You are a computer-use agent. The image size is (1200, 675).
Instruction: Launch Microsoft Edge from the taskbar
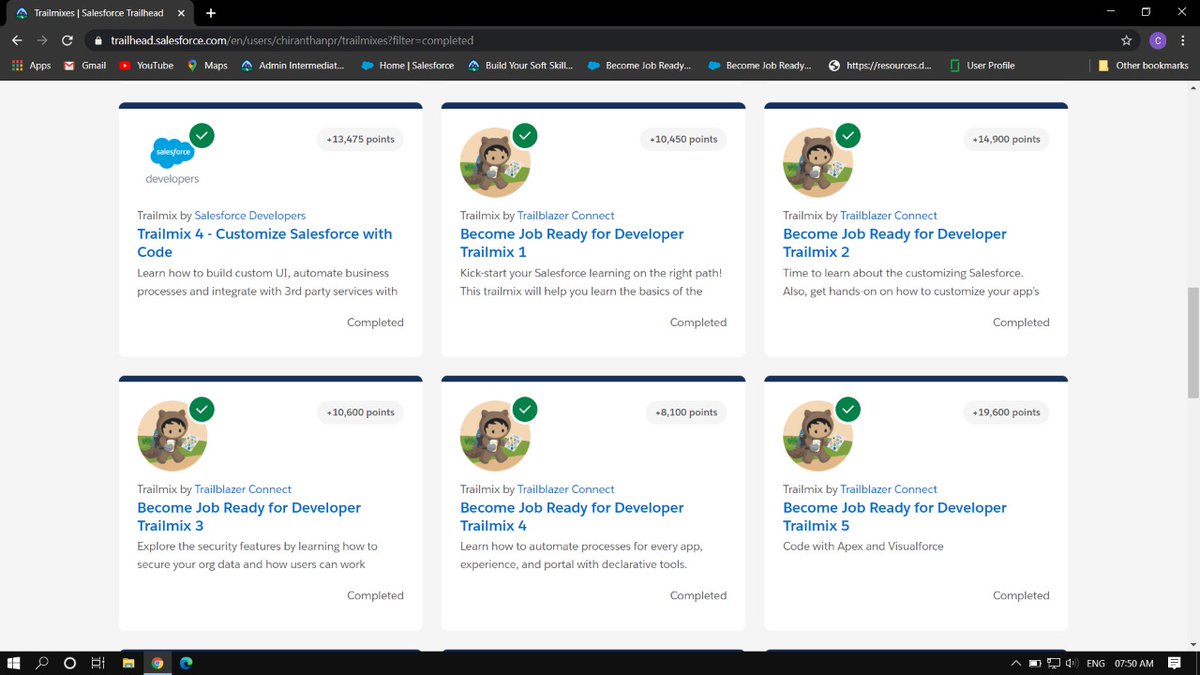tap(186, 662)
